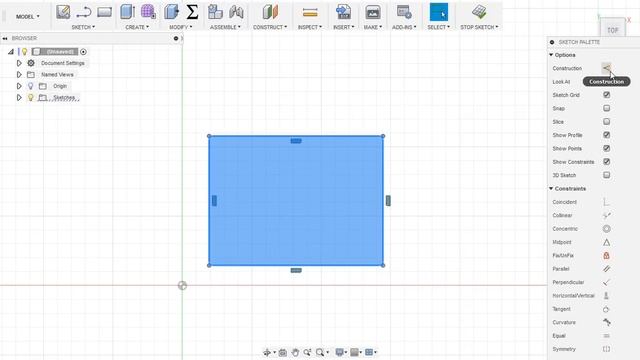Collapse the Constraints section in Sketch Palette

[551, 189]
